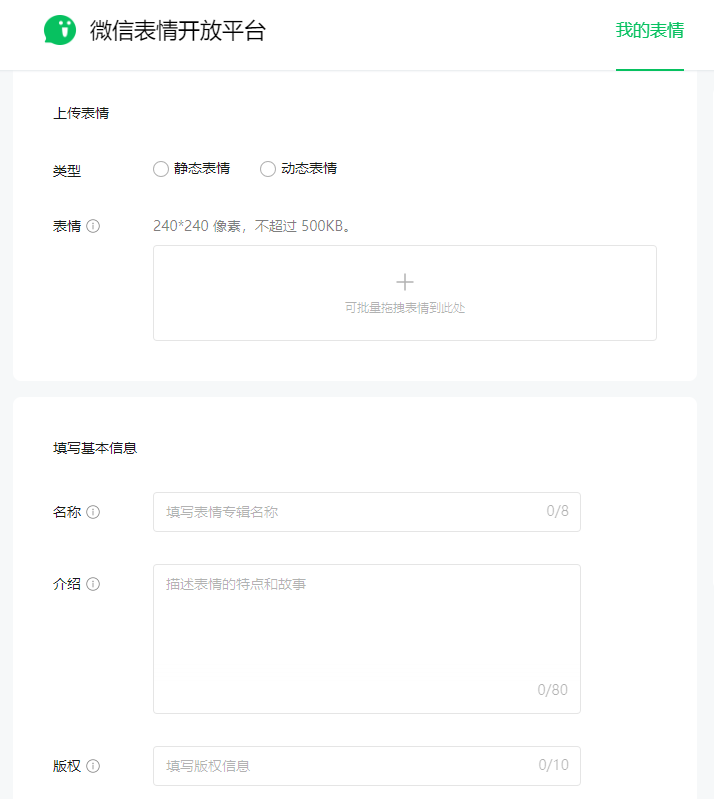
Task: Click the 填写基本信息 section heading
Action: coord(95,448)
